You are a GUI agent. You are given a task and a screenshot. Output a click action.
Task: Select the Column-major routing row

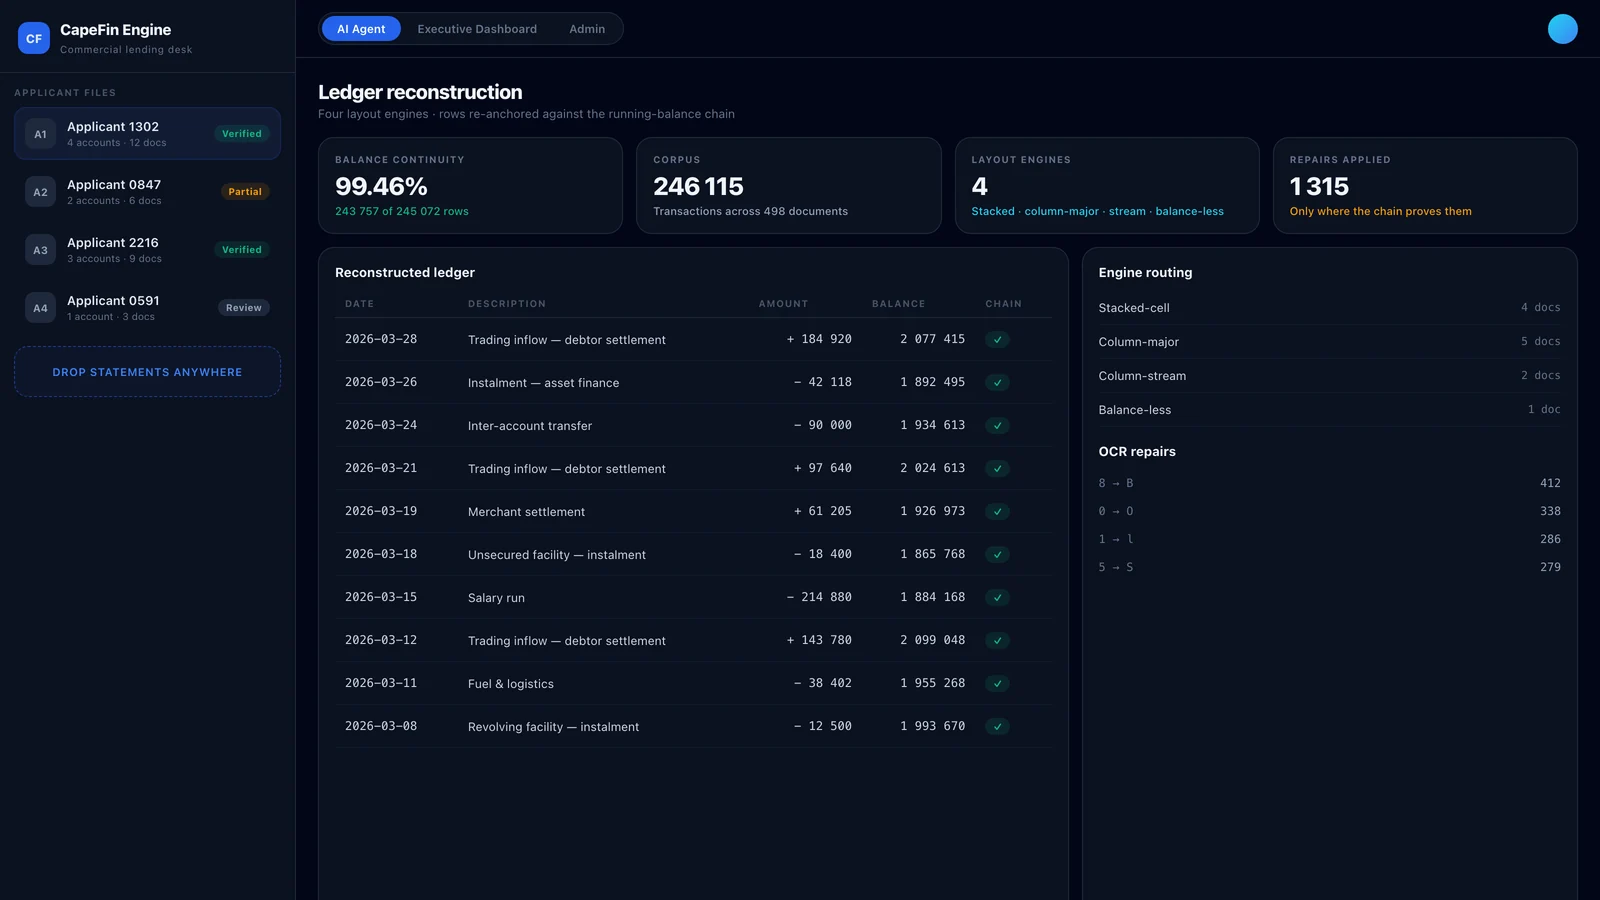[x=1329, y=342]
